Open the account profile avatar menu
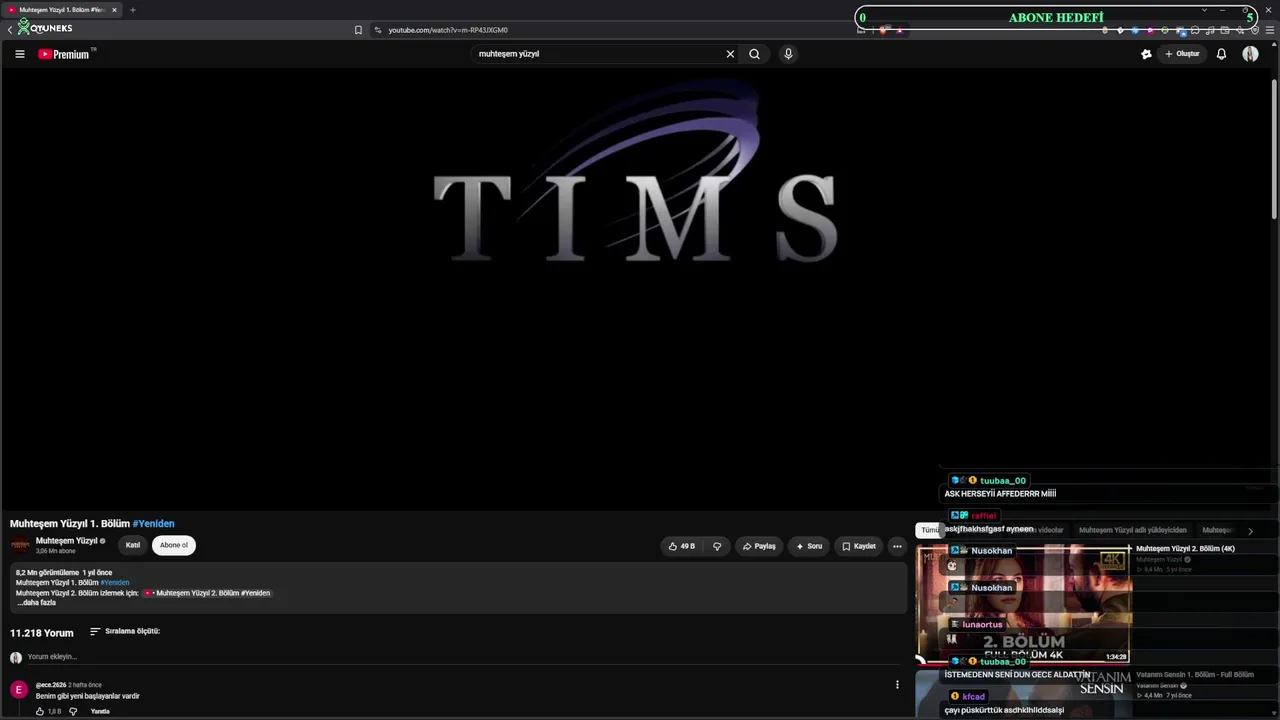Image resolution: width=1280 pixels, height=720 pixels. click(1250, 54)
